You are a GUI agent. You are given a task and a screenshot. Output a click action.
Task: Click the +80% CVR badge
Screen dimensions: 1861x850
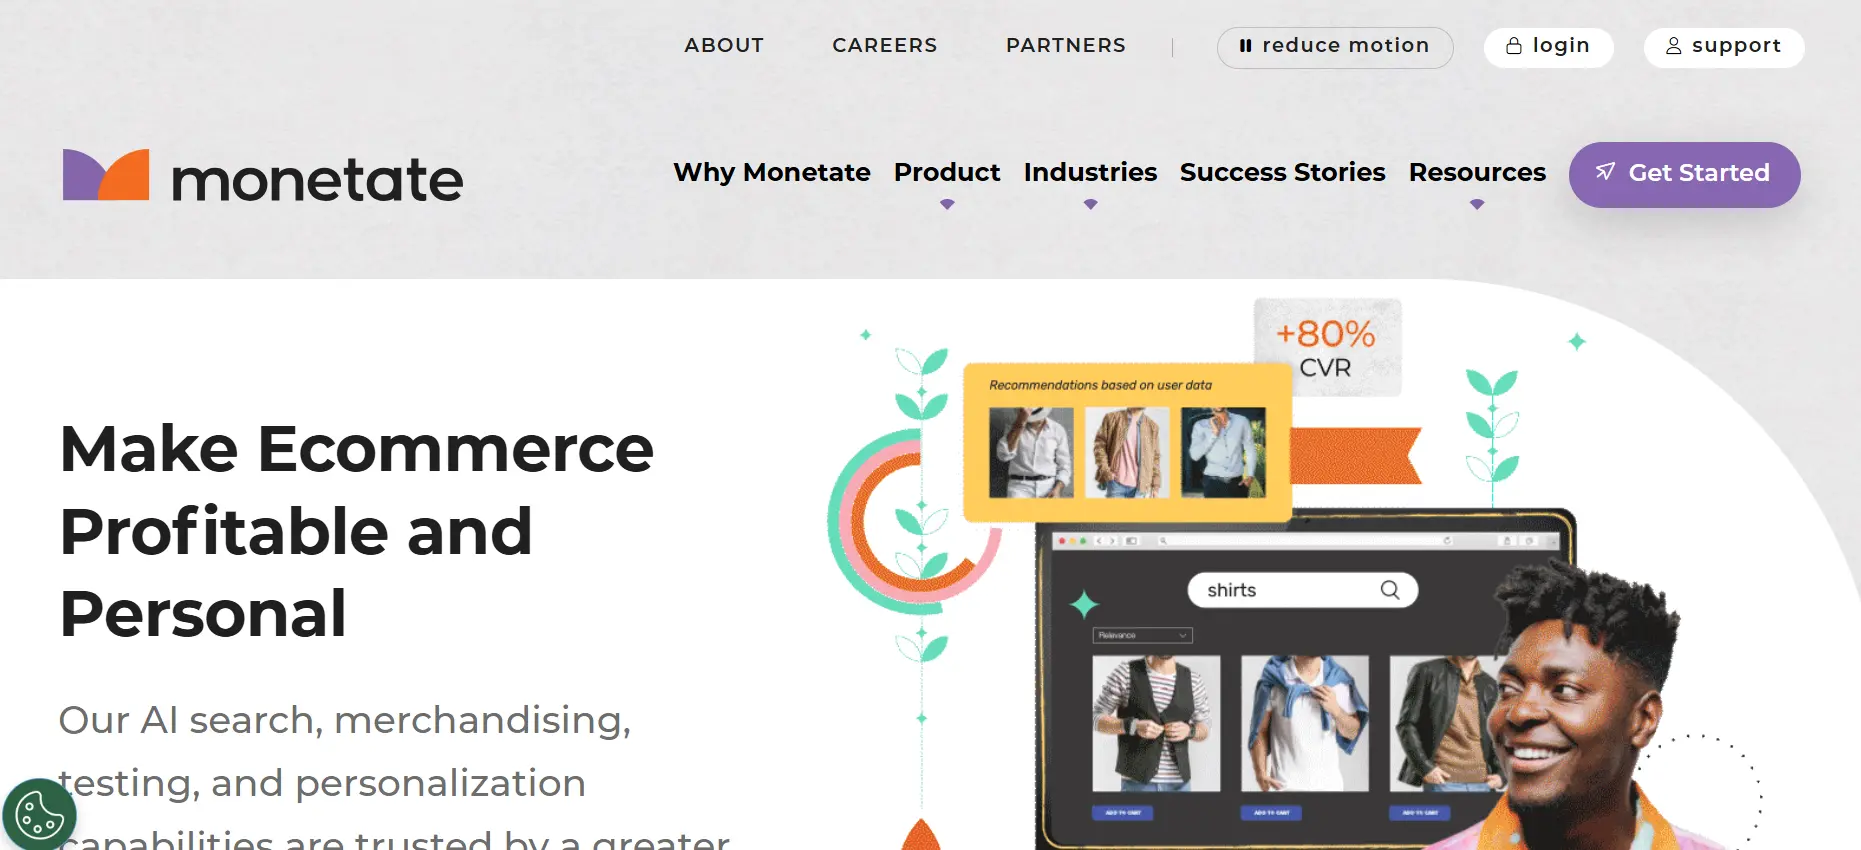pos(1327,347)
